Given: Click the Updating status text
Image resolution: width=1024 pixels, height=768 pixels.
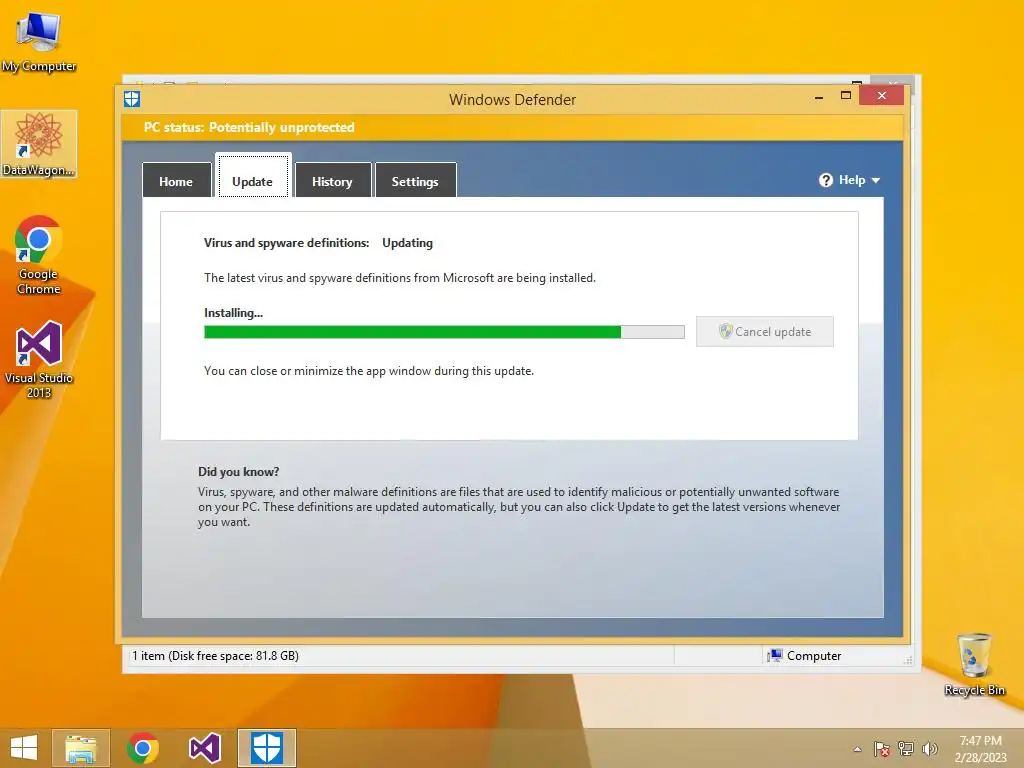Looking at the screenshot, I should pyautogui.click(x=408, y=243).
